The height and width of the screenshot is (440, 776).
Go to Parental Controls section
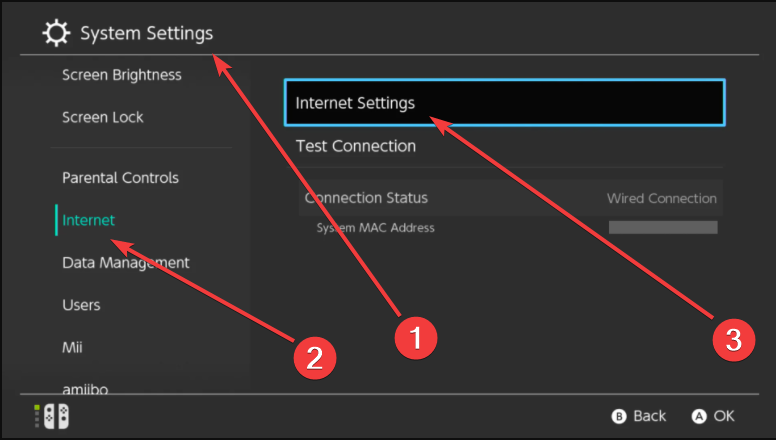(x=120, y=178)
